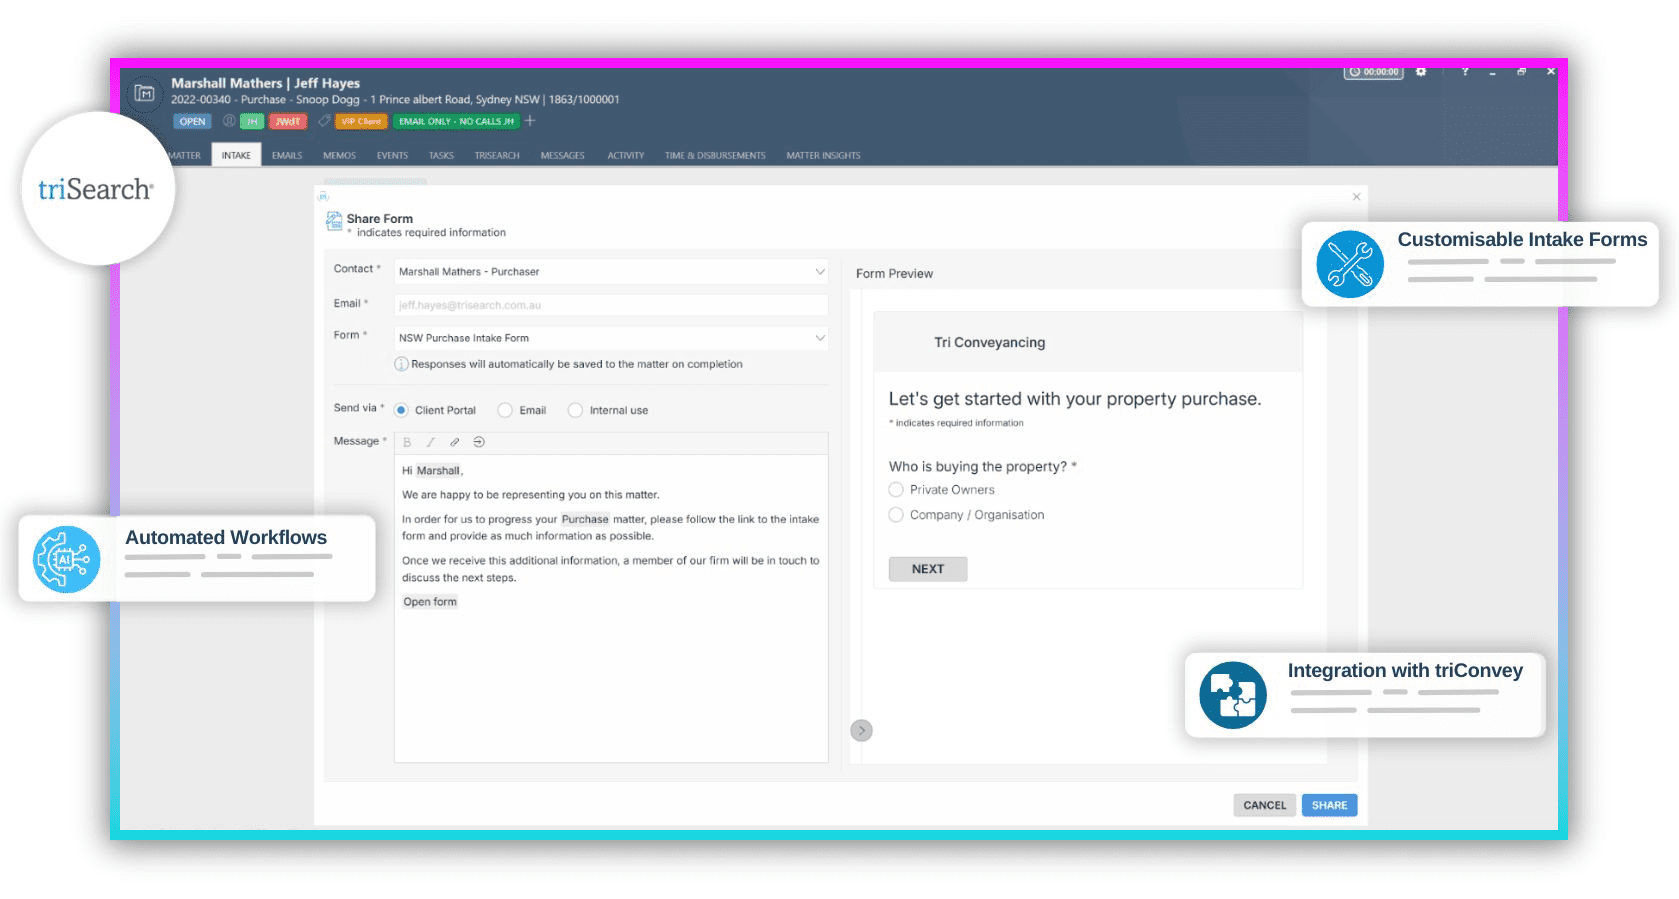This screenshot has height=899, width=1679.
Task: Click the JH staff badge
Action: (252, 121)
